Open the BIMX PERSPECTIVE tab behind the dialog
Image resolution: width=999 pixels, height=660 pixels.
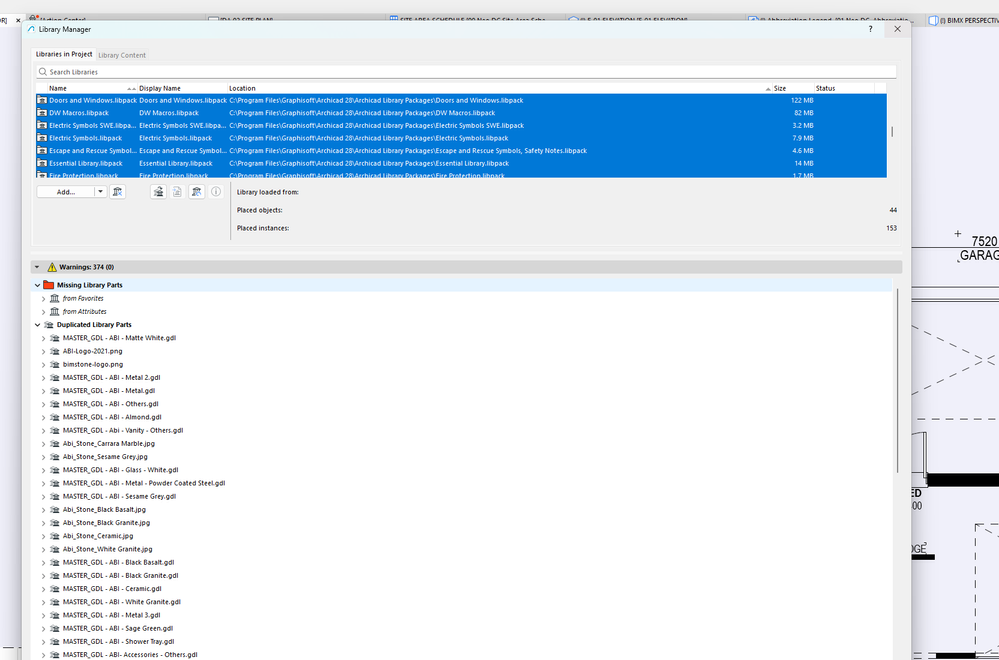tap(963, 20)
